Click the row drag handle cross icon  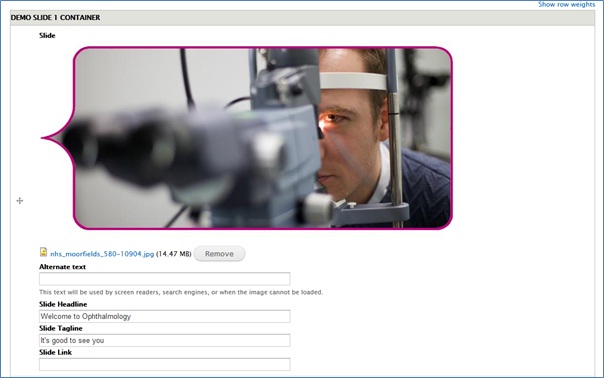(20, 201)
